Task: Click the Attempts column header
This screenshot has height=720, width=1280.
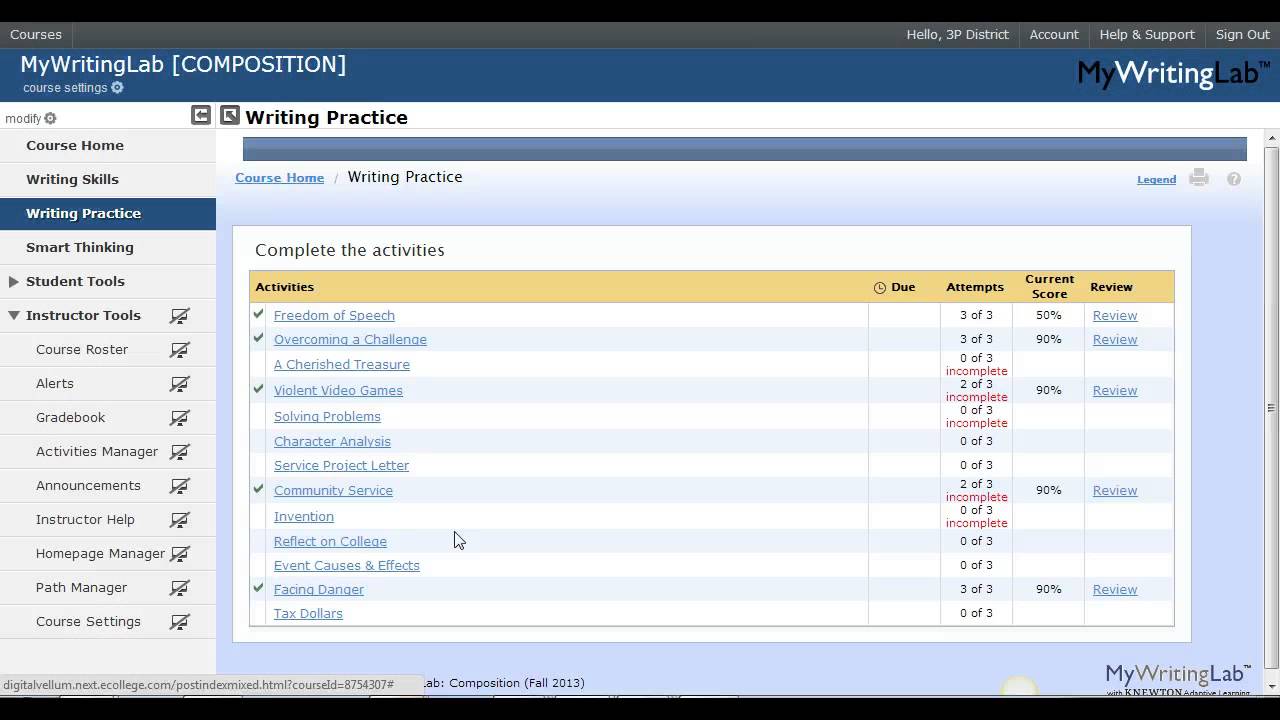Action: click(975, 287)
